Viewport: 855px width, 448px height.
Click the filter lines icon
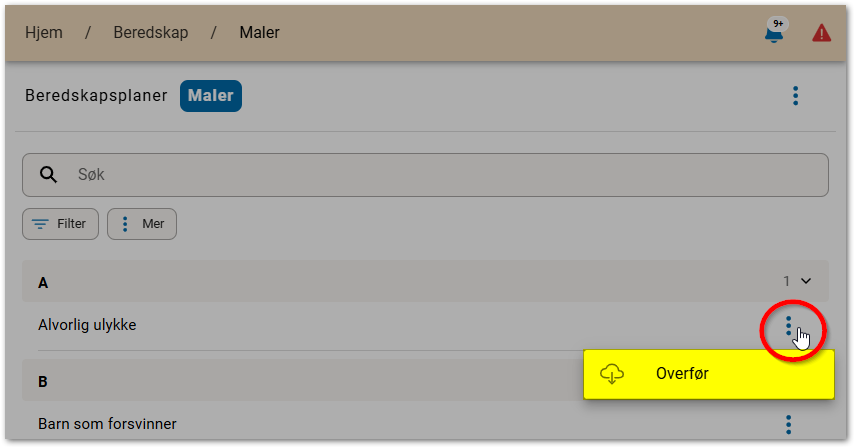[41, 224]
